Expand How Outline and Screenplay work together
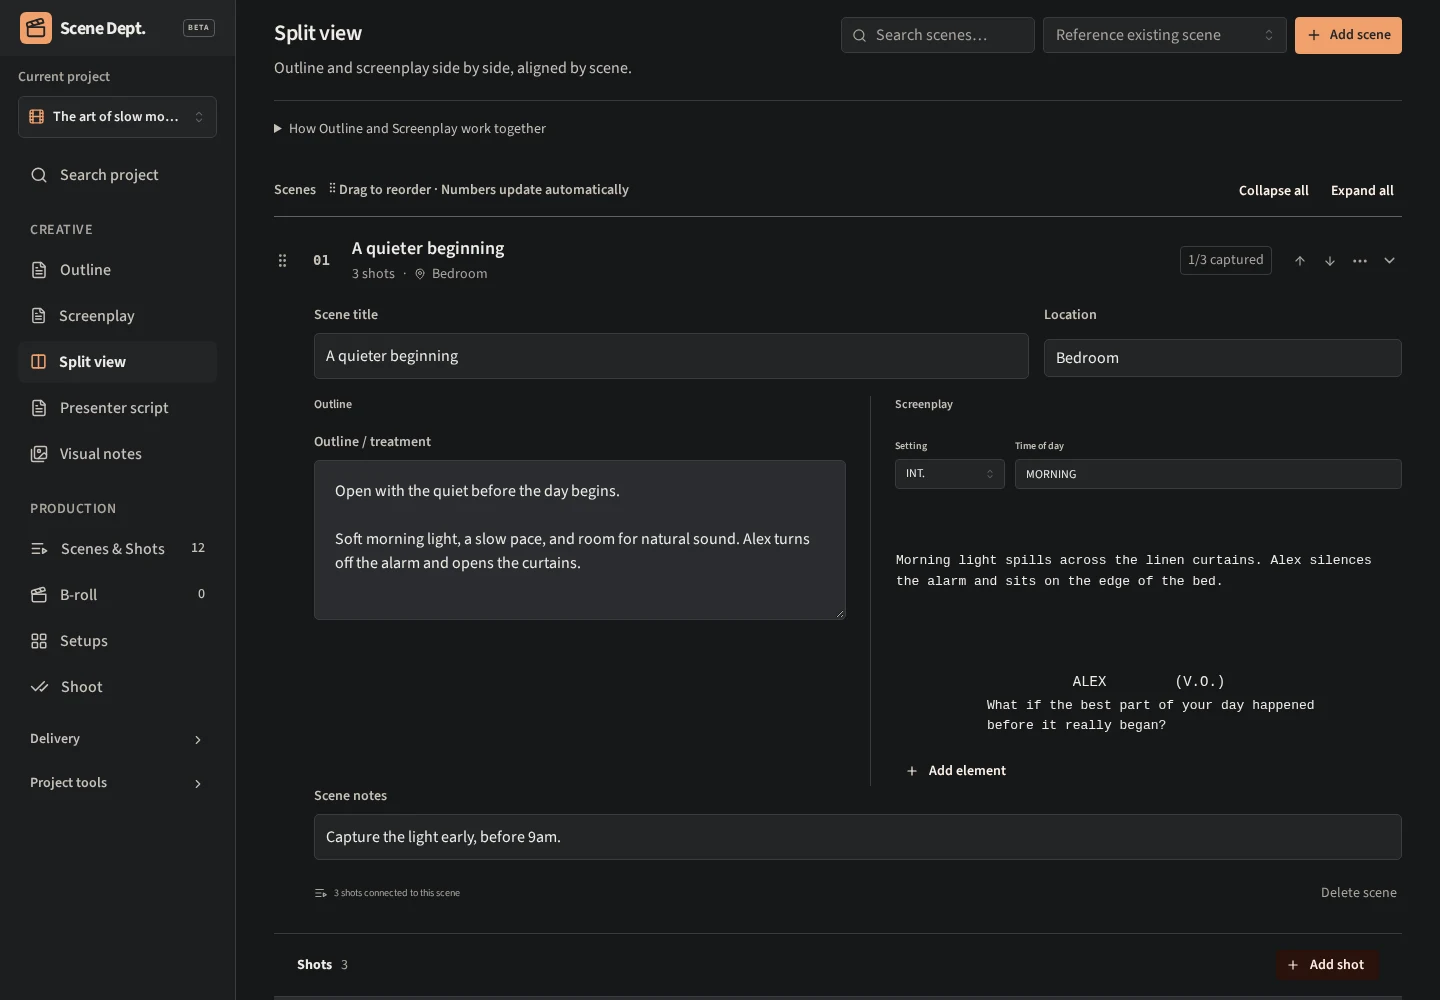This screenshot has height=1000, width=1440. coord(410,128)
